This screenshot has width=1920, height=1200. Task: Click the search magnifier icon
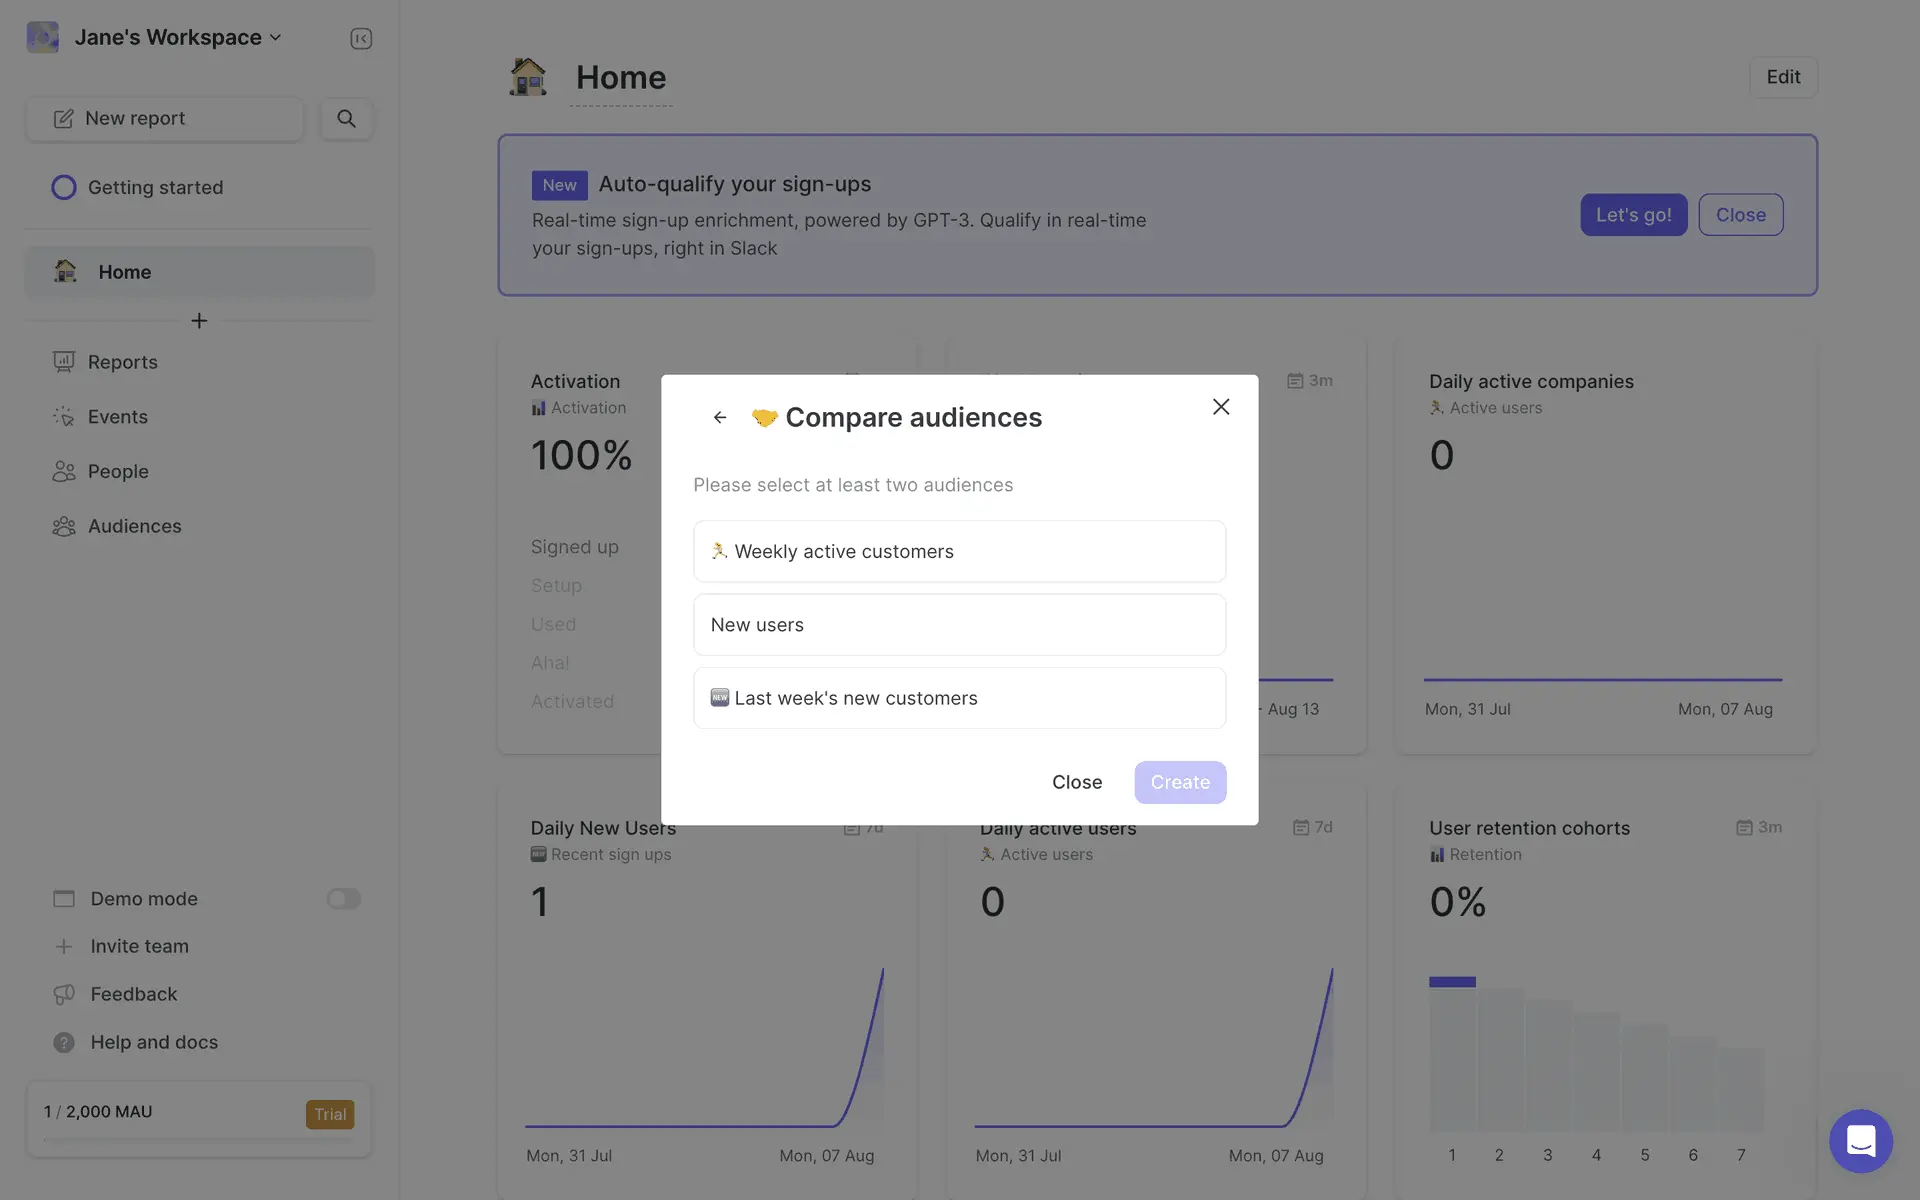346,118
